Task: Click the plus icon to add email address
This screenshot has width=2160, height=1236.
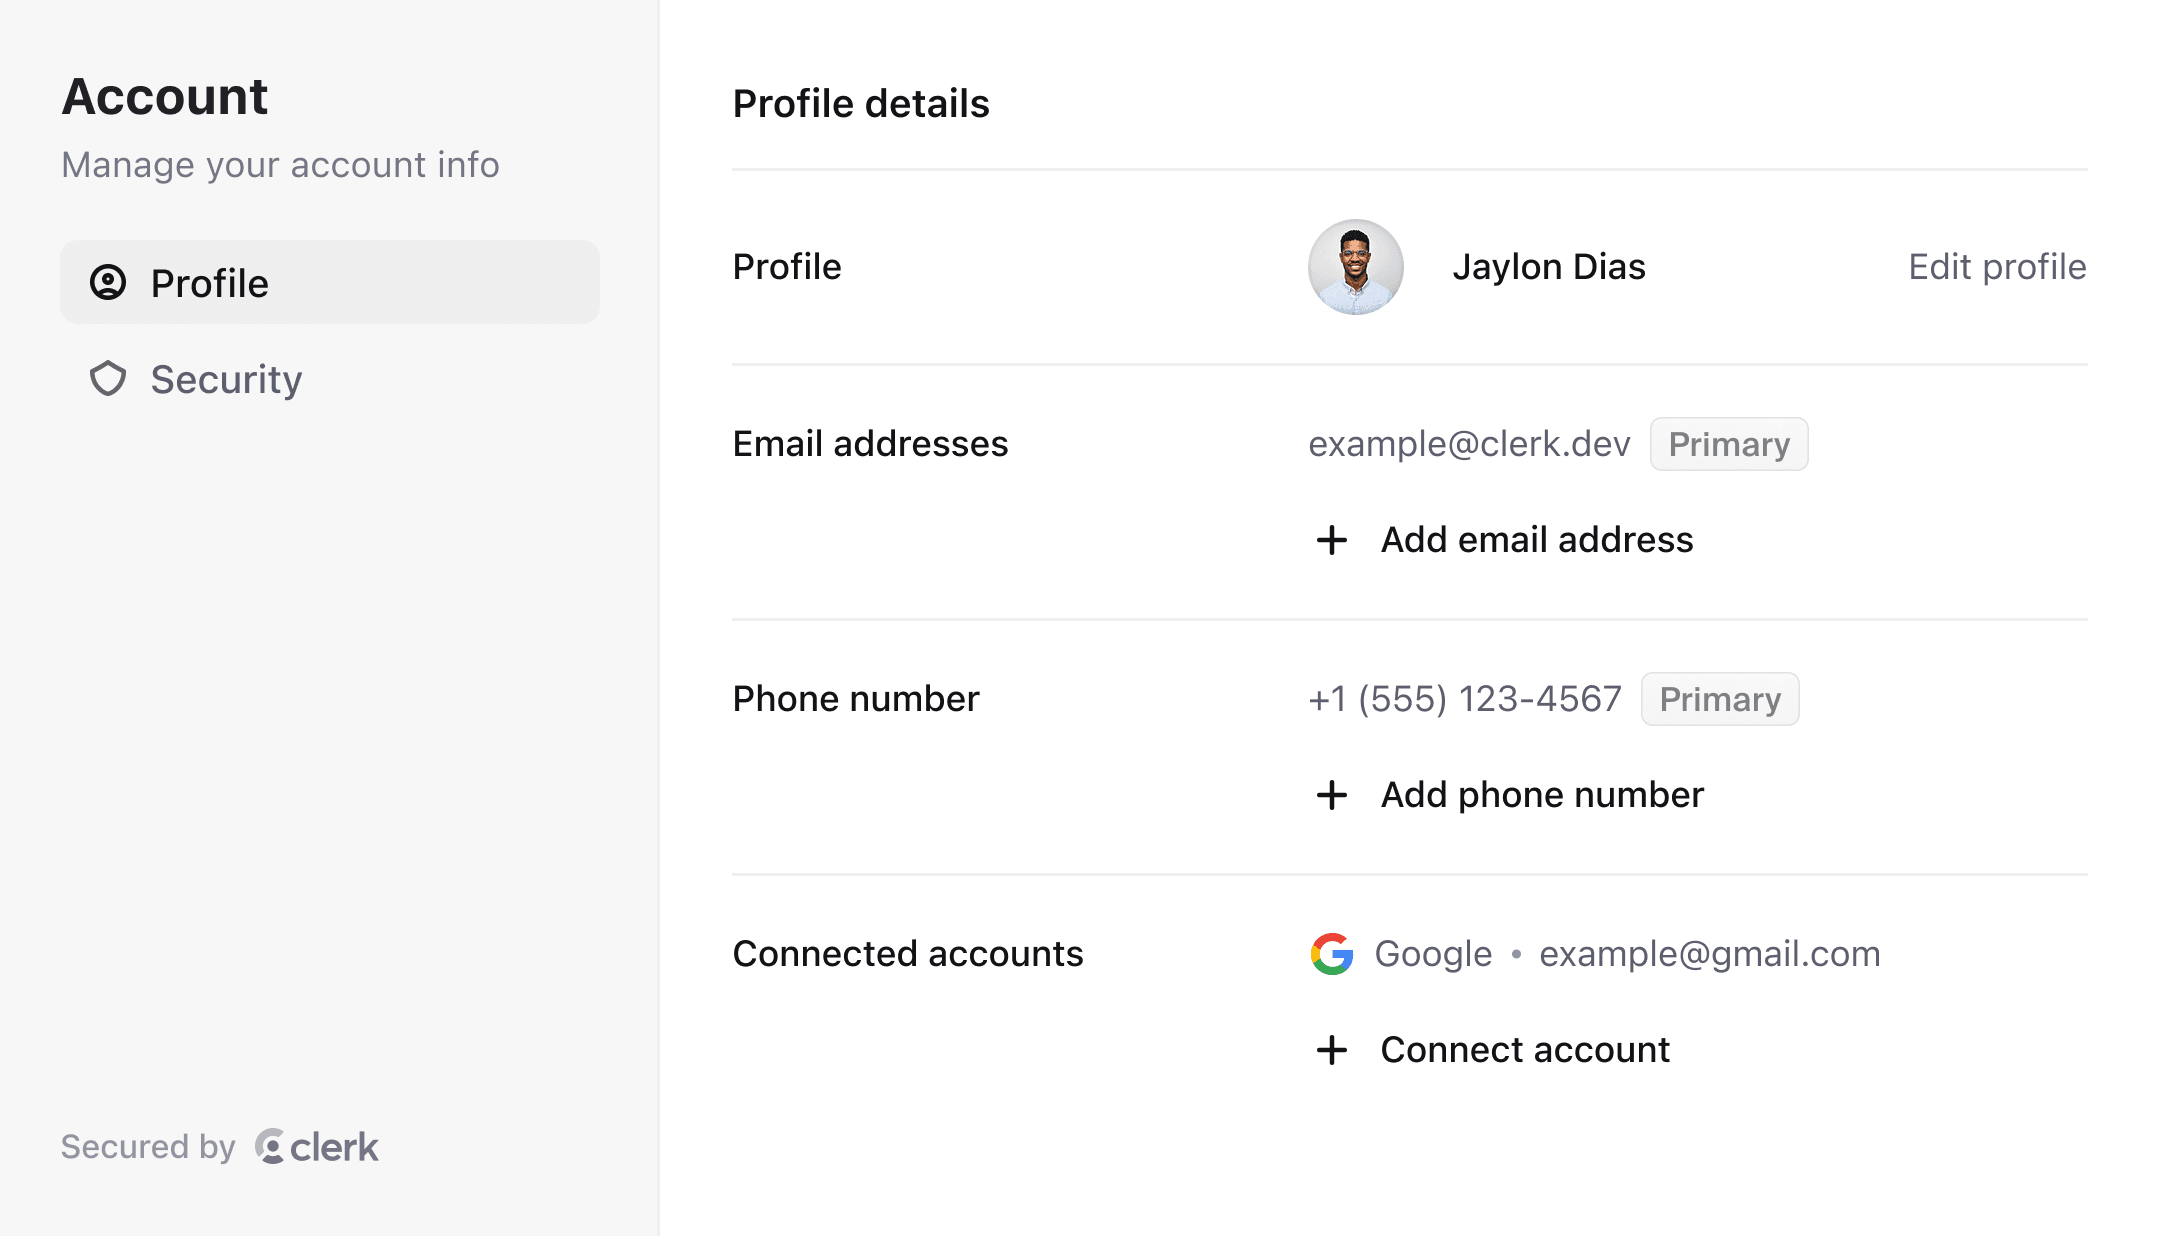Action: [1333, 540]
